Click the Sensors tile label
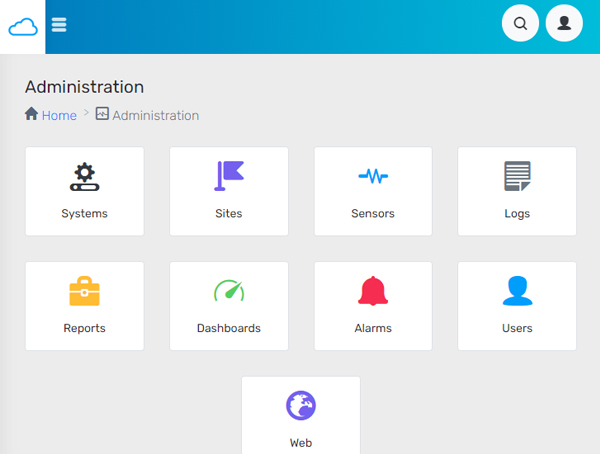Image resolution: width=600 pixels, height=454 pixels. click(x=373, y=213)
